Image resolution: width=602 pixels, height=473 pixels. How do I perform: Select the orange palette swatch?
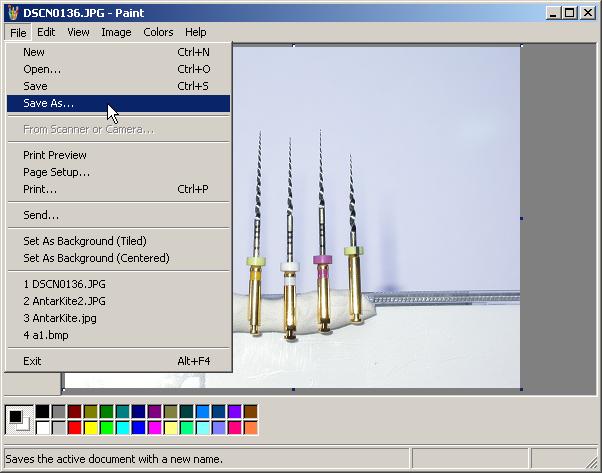point(251,428)
